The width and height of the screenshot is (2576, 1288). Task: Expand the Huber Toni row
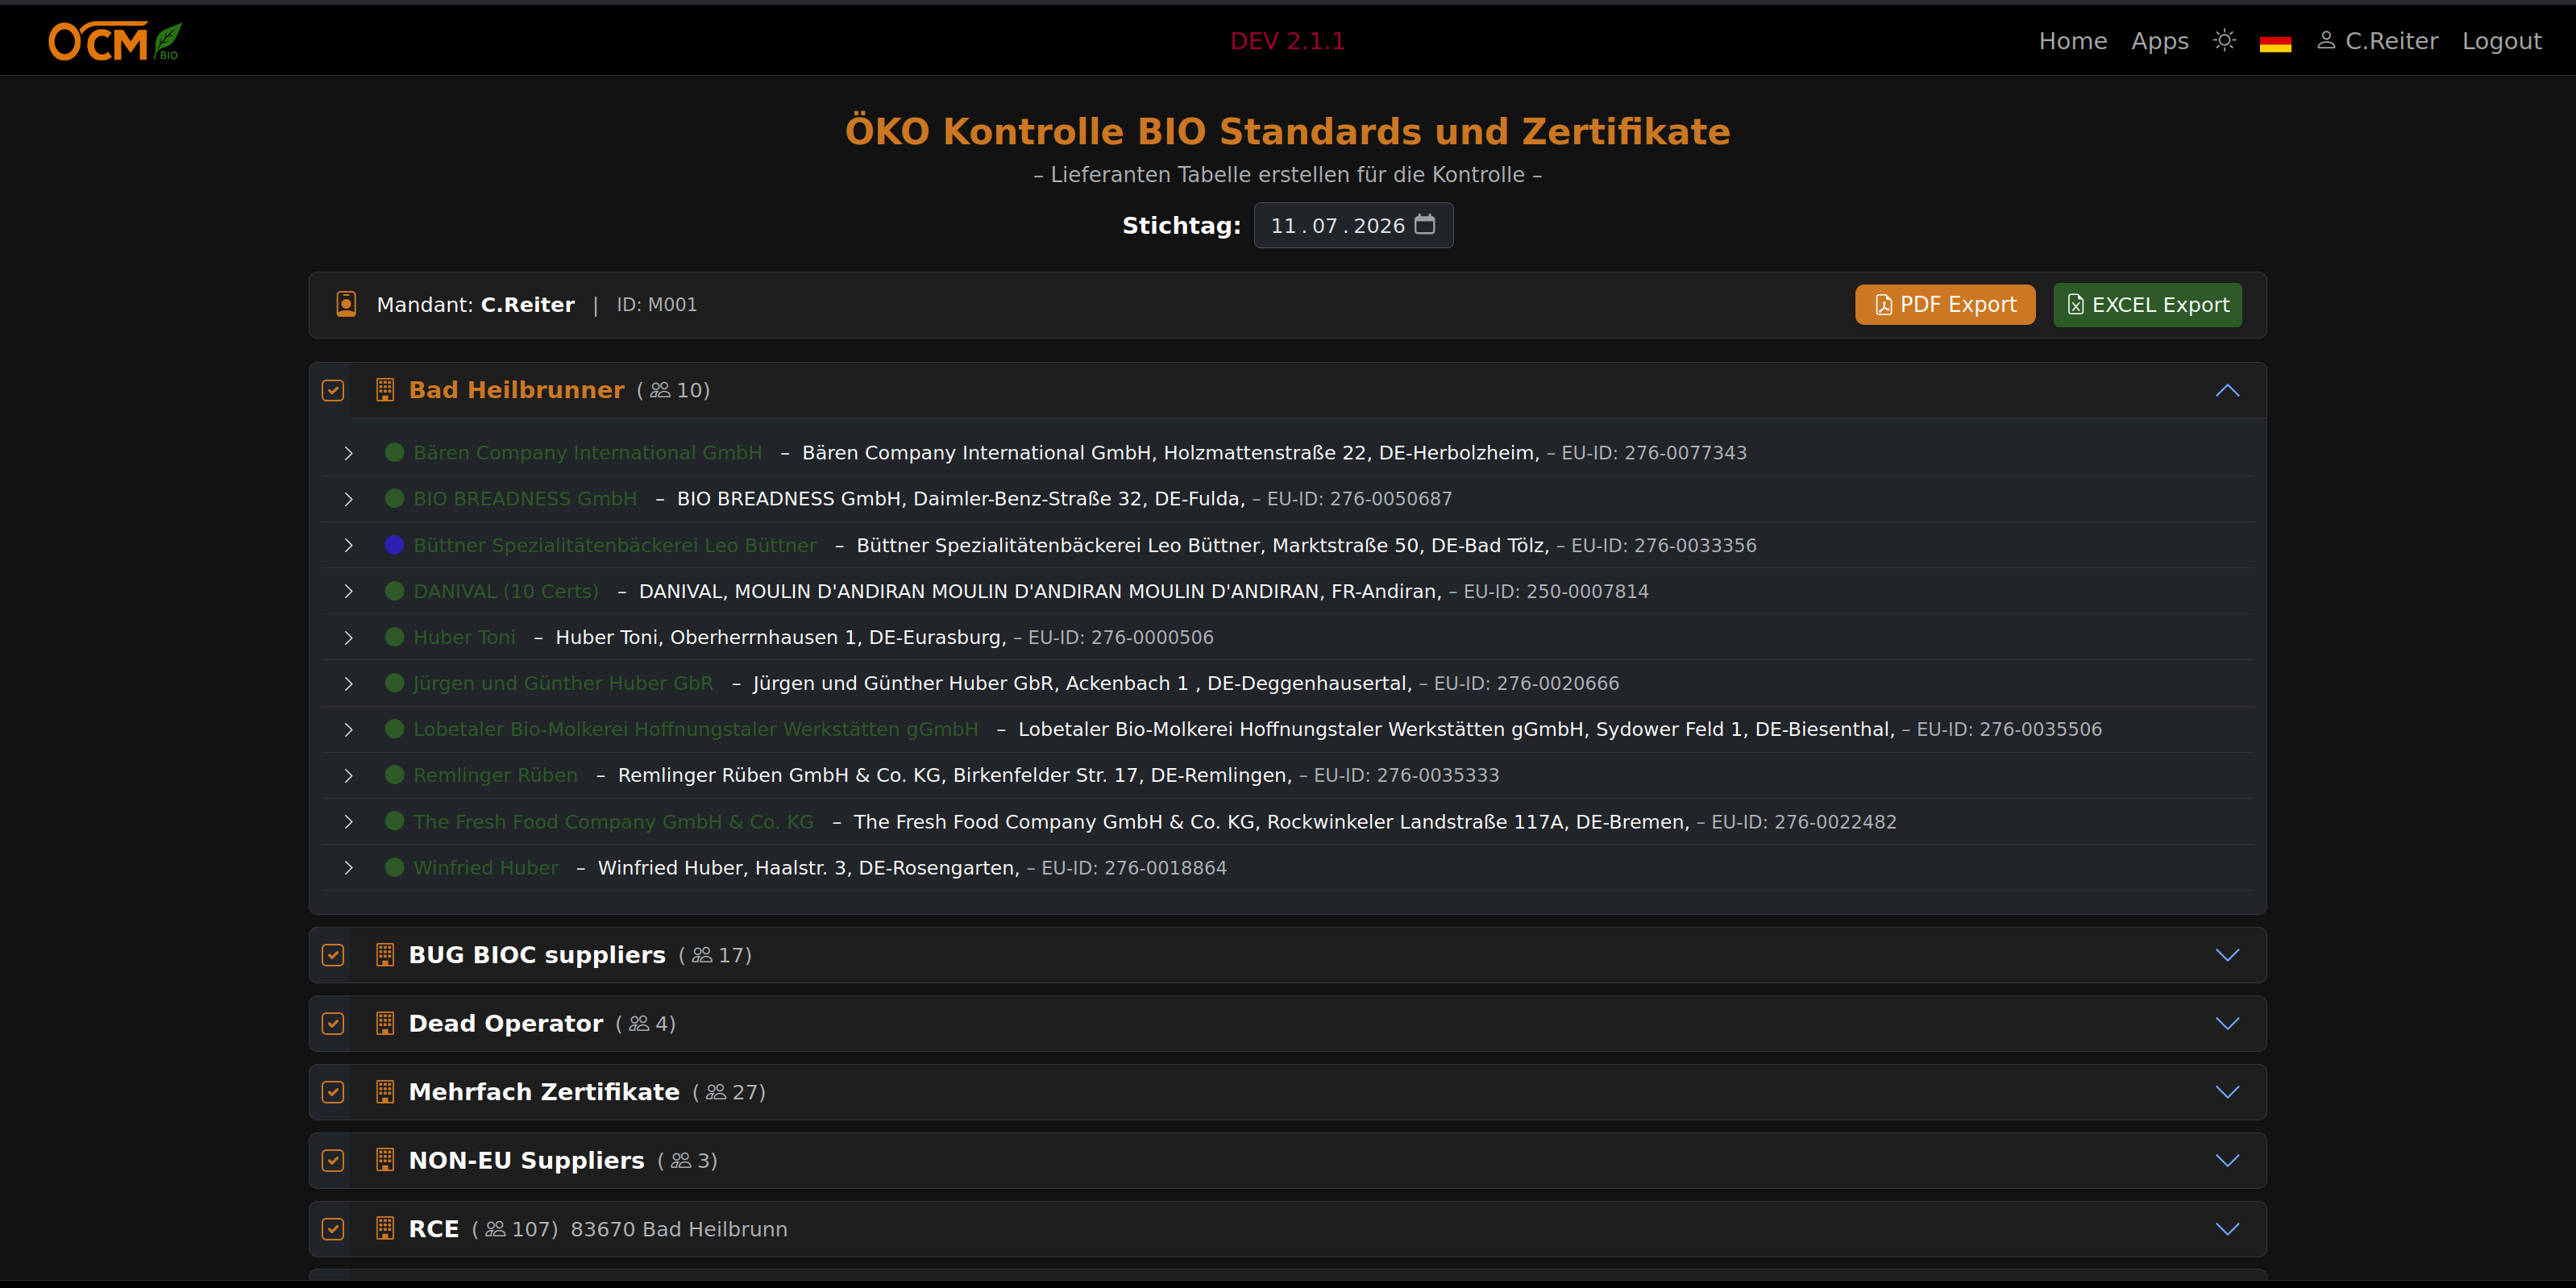point(348,637)
